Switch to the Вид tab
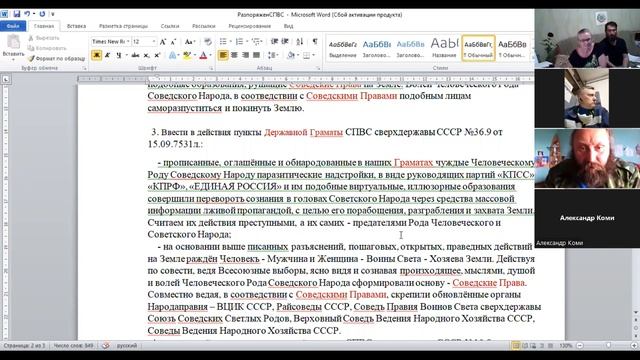The width and height of the screenshot is (640, 360). tap(288, 26)
